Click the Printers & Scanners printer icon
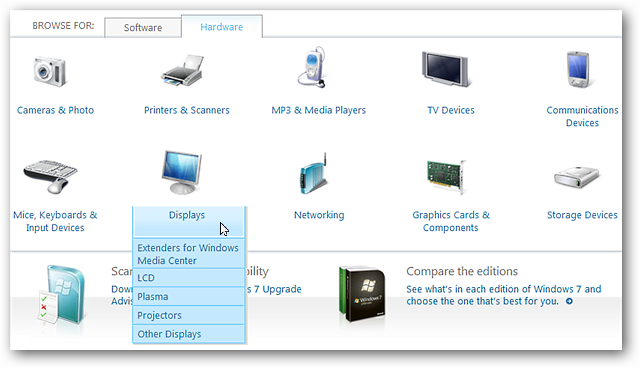This screenshot has width=640, height=368. [x=182, y=71]
